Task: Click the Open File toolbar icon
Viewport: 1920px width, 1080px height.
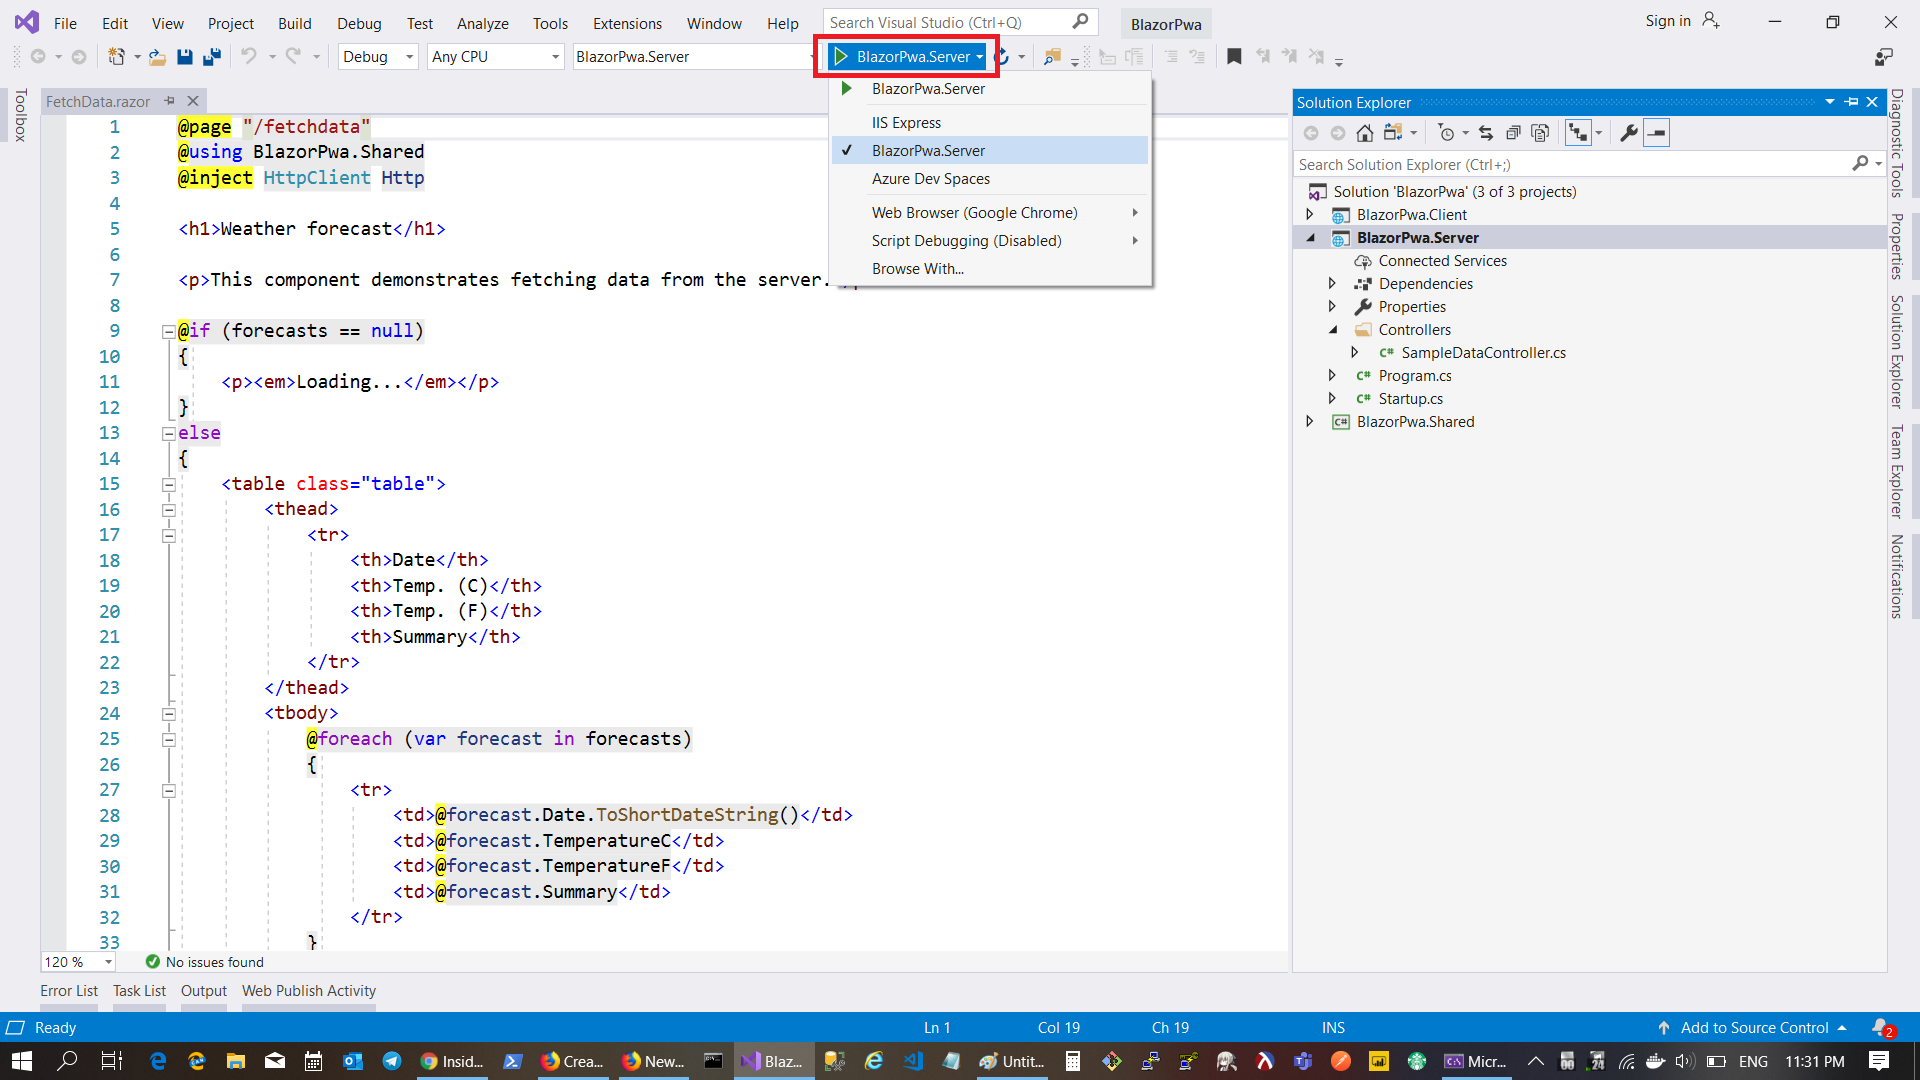Action: (x=157, y=57)
